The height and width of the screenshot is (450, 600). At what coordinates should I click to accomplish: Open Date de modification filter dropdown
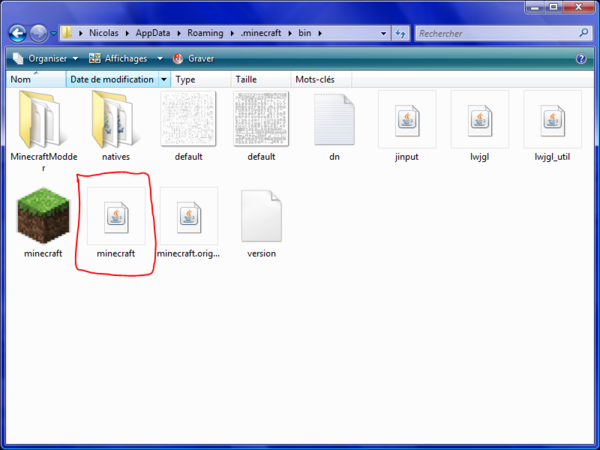click(x=164, y=80)
